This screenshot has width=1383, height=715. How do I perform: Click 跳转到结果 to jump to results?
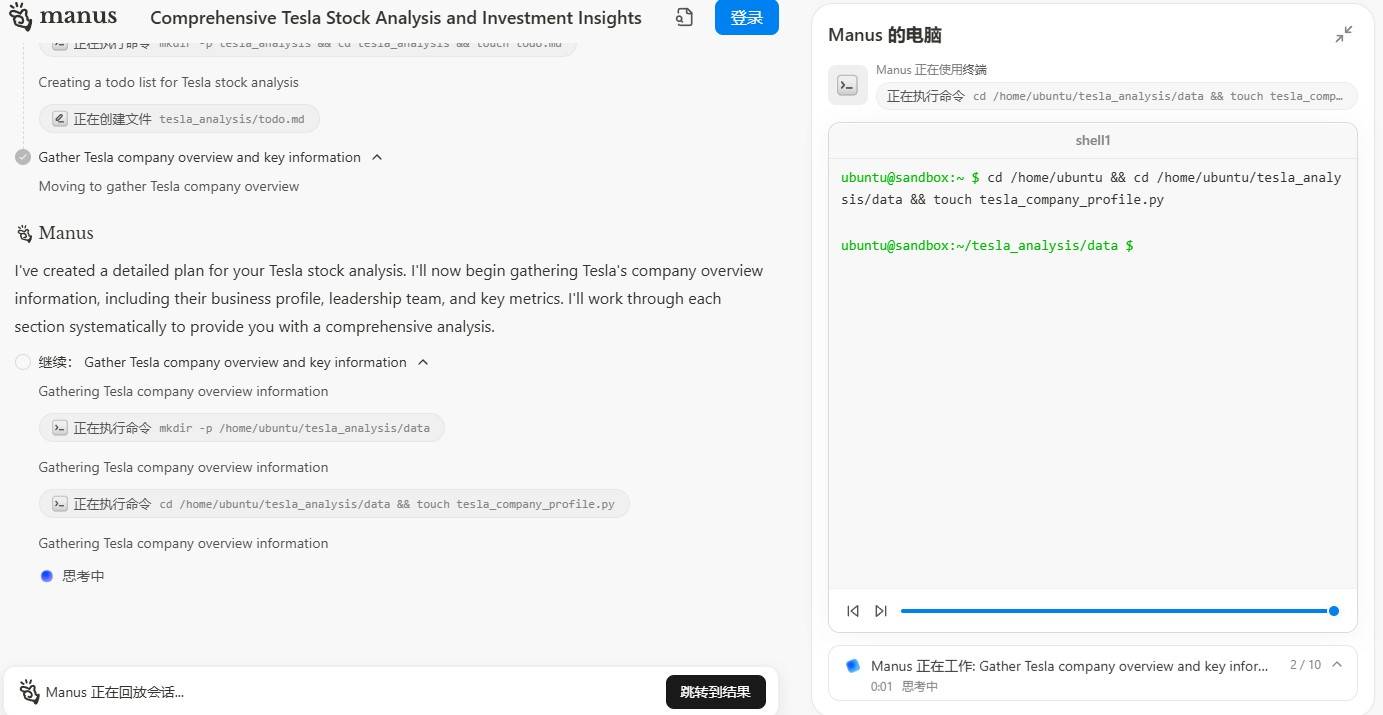coord(715,692)
